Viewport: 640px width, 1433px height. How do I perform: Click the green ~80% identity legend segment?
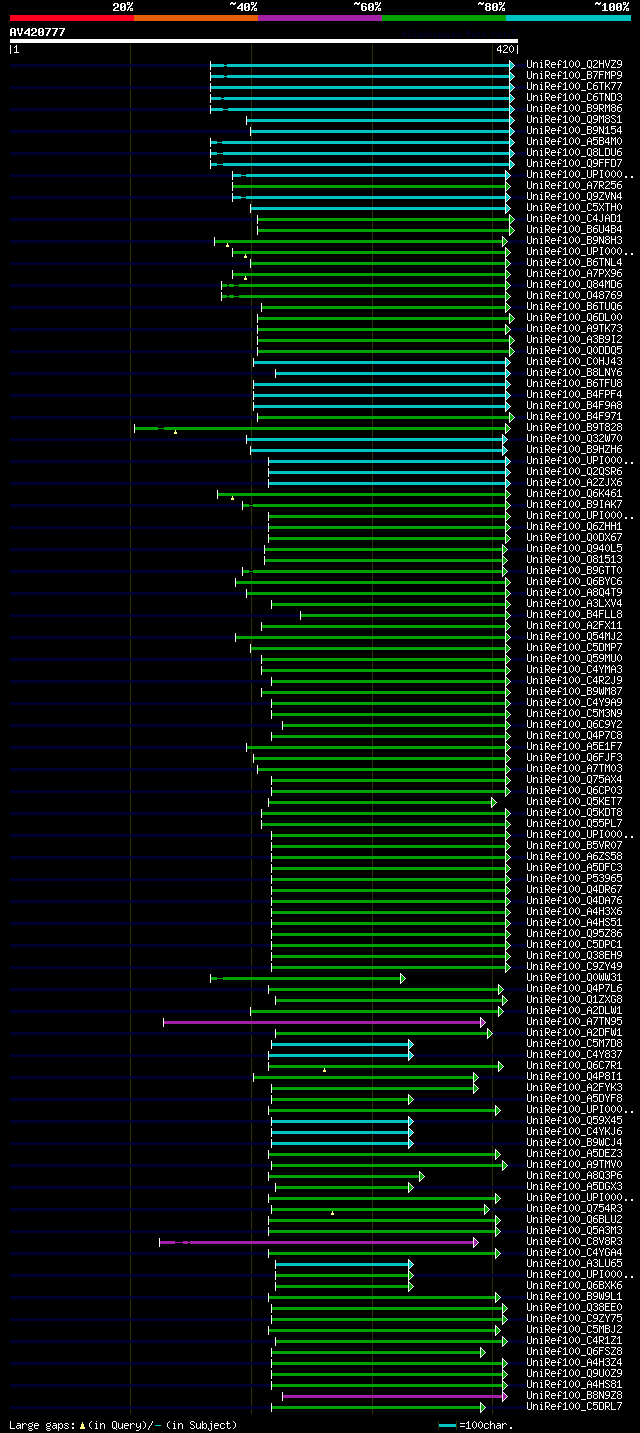click(x=443, y=18)
